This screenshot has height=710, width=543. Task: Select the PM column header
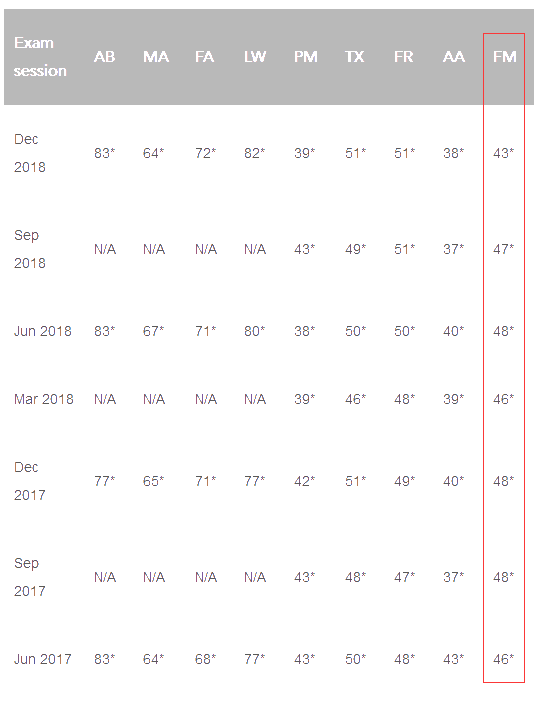306,57
